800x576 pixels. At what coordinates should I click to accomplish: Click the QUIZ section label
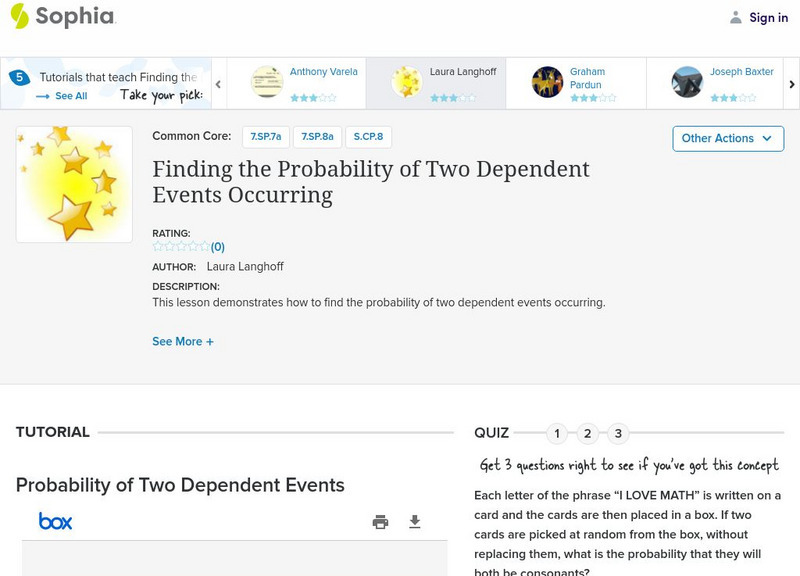coord(491,433)
